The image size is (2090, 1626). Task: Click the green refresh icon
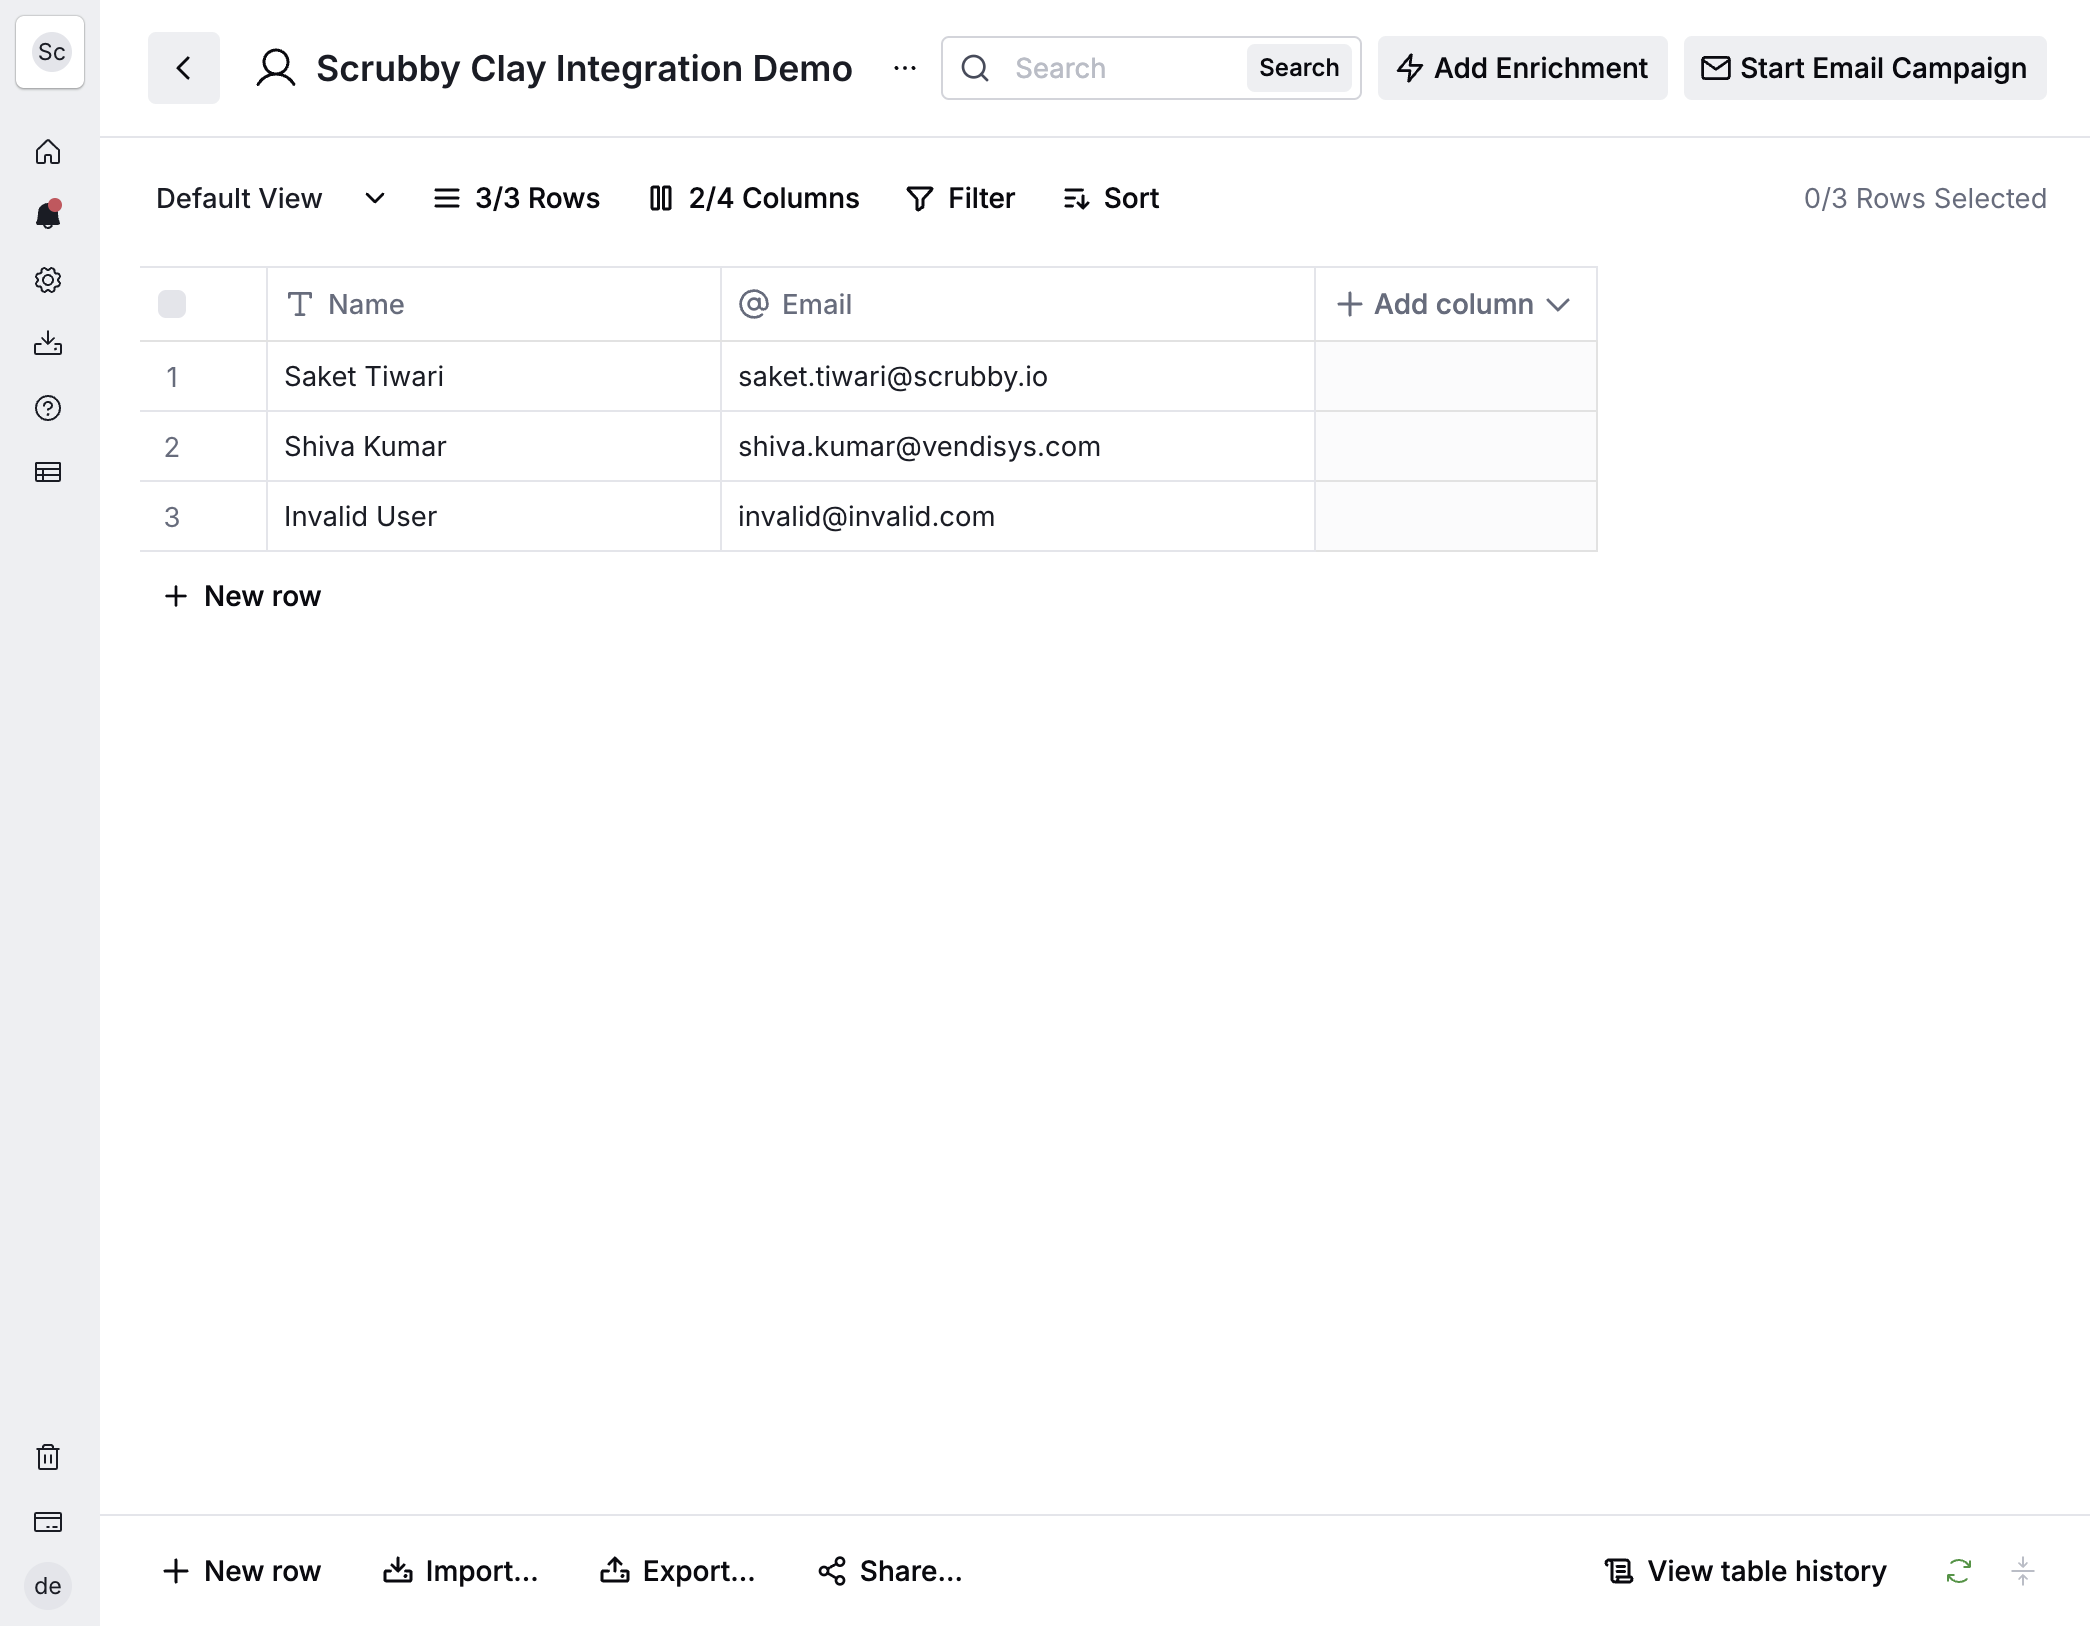coord(1959,1571)
